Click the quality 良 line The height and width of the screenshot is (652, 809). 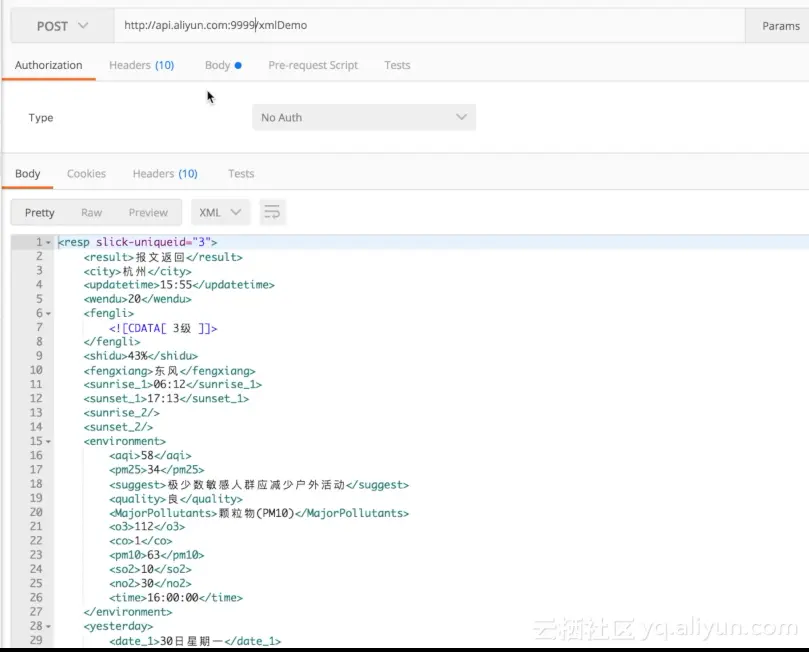pos(175,499)
